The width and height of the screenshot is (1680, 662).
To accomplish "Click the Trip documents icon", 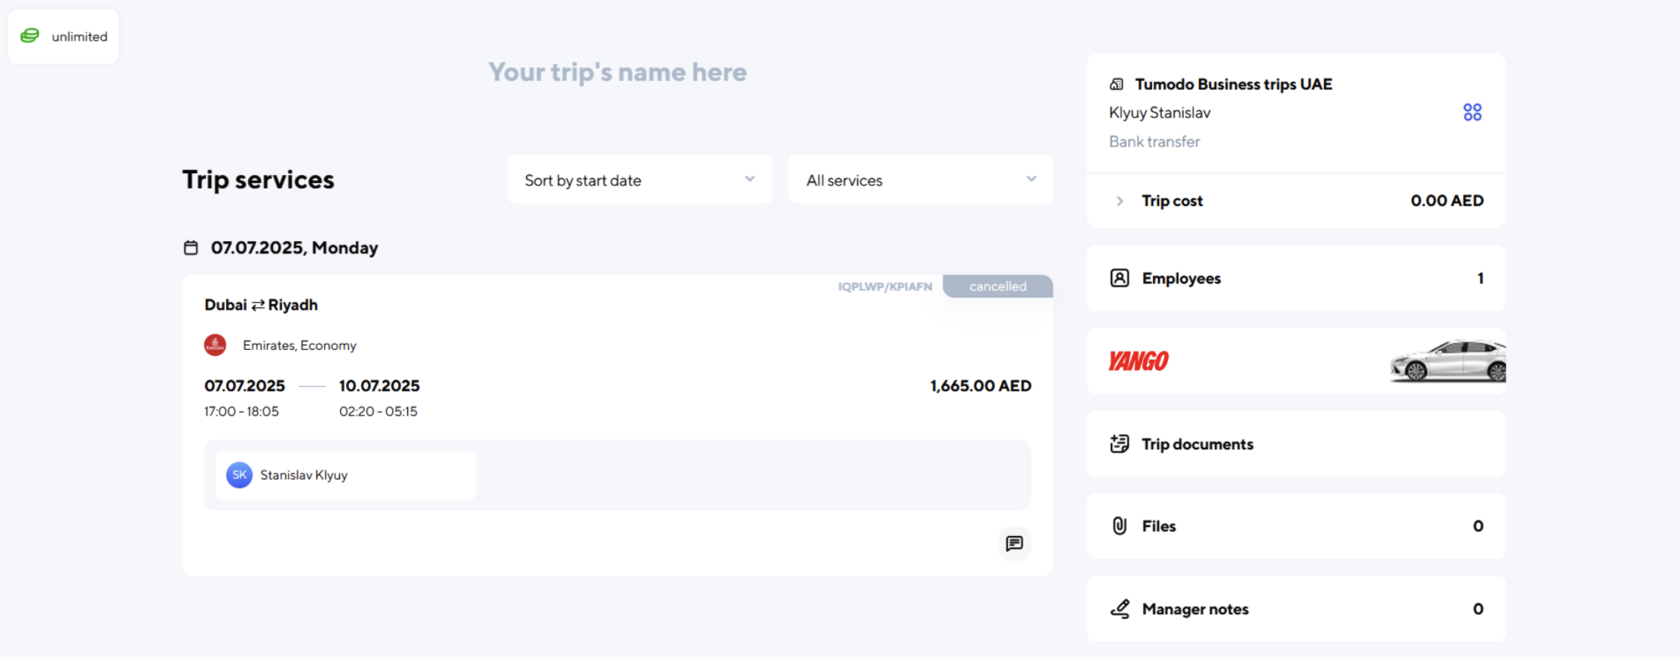I will tap(1120, 444).
